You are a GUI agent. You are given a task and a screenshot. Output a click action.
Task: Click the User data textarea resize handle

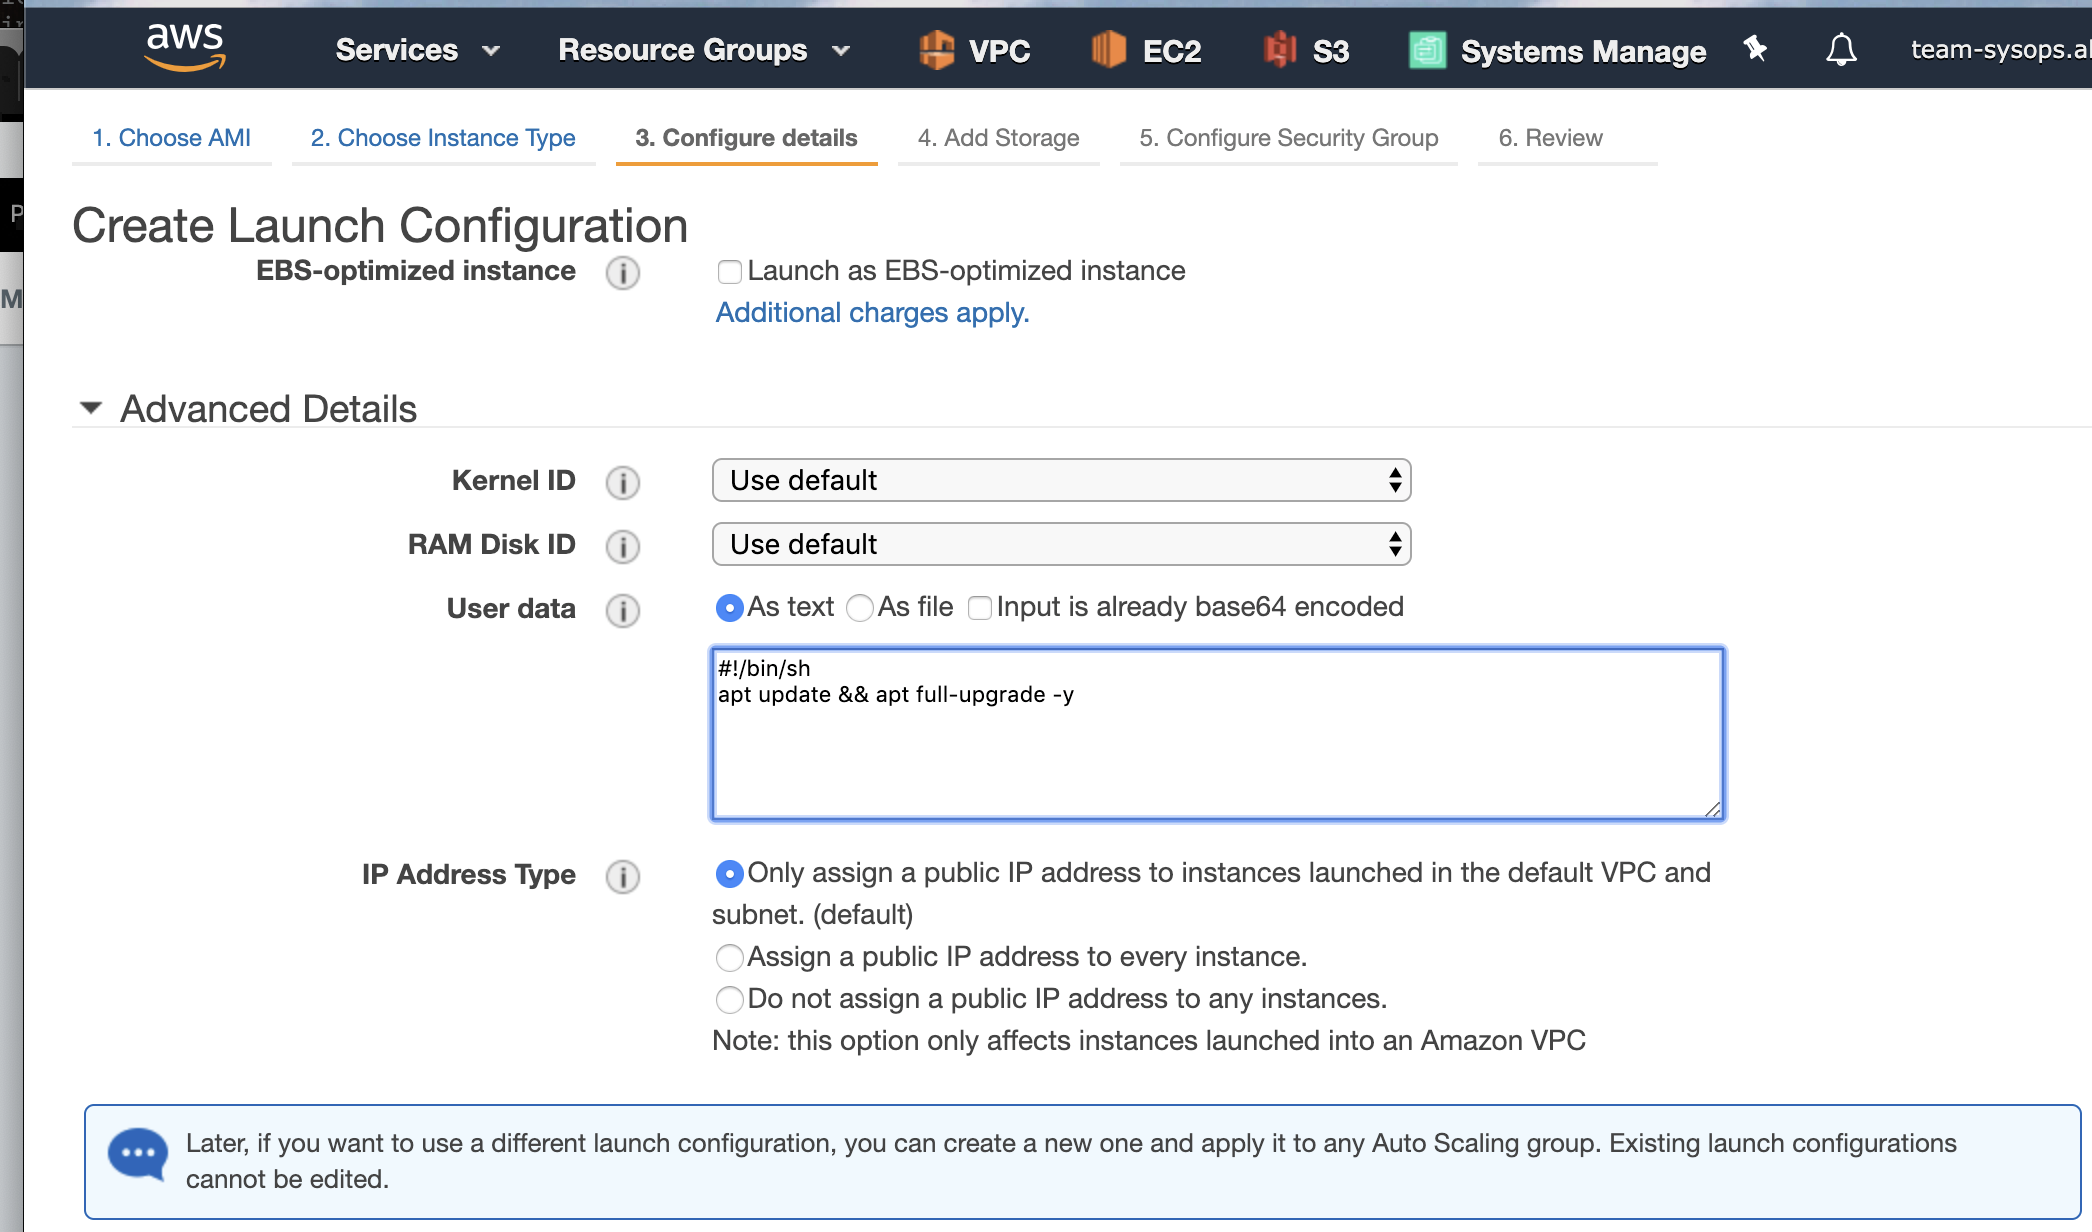coord(1712,809)
